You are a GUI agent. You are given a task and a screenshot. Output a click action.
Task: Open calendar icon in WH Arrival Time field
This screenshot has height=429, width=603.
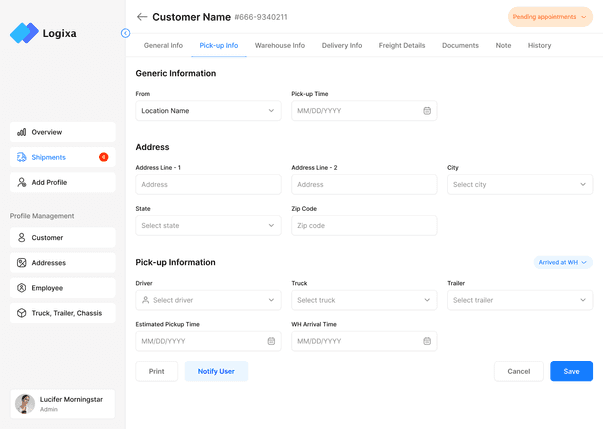coord(427,341)
